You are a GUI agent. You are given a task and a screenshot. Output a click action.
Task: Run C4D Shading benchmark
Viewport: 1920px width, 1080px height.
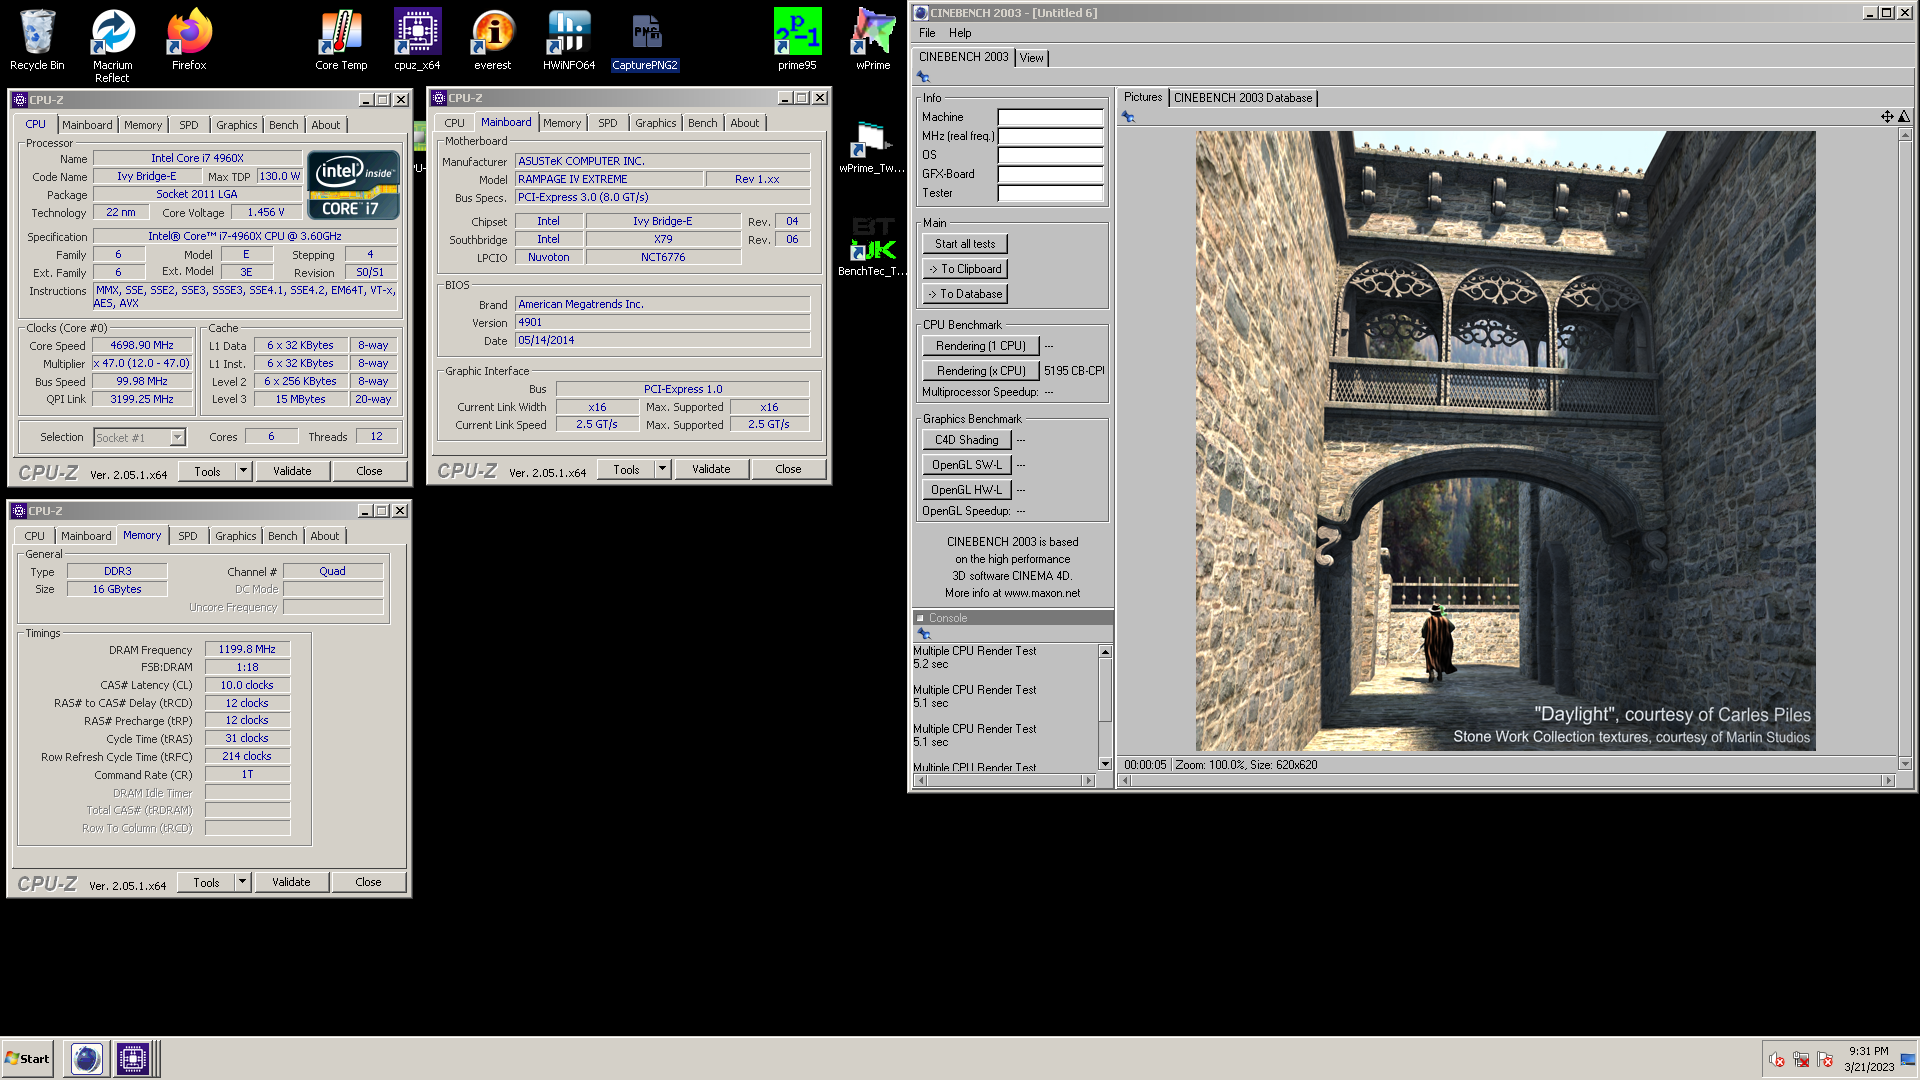(967, 440)
